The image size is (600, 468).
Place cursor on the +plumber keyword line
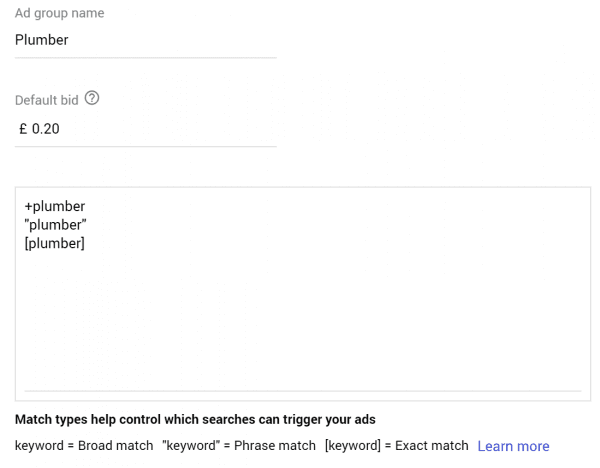pyautogui.click(x=55, y=206)
